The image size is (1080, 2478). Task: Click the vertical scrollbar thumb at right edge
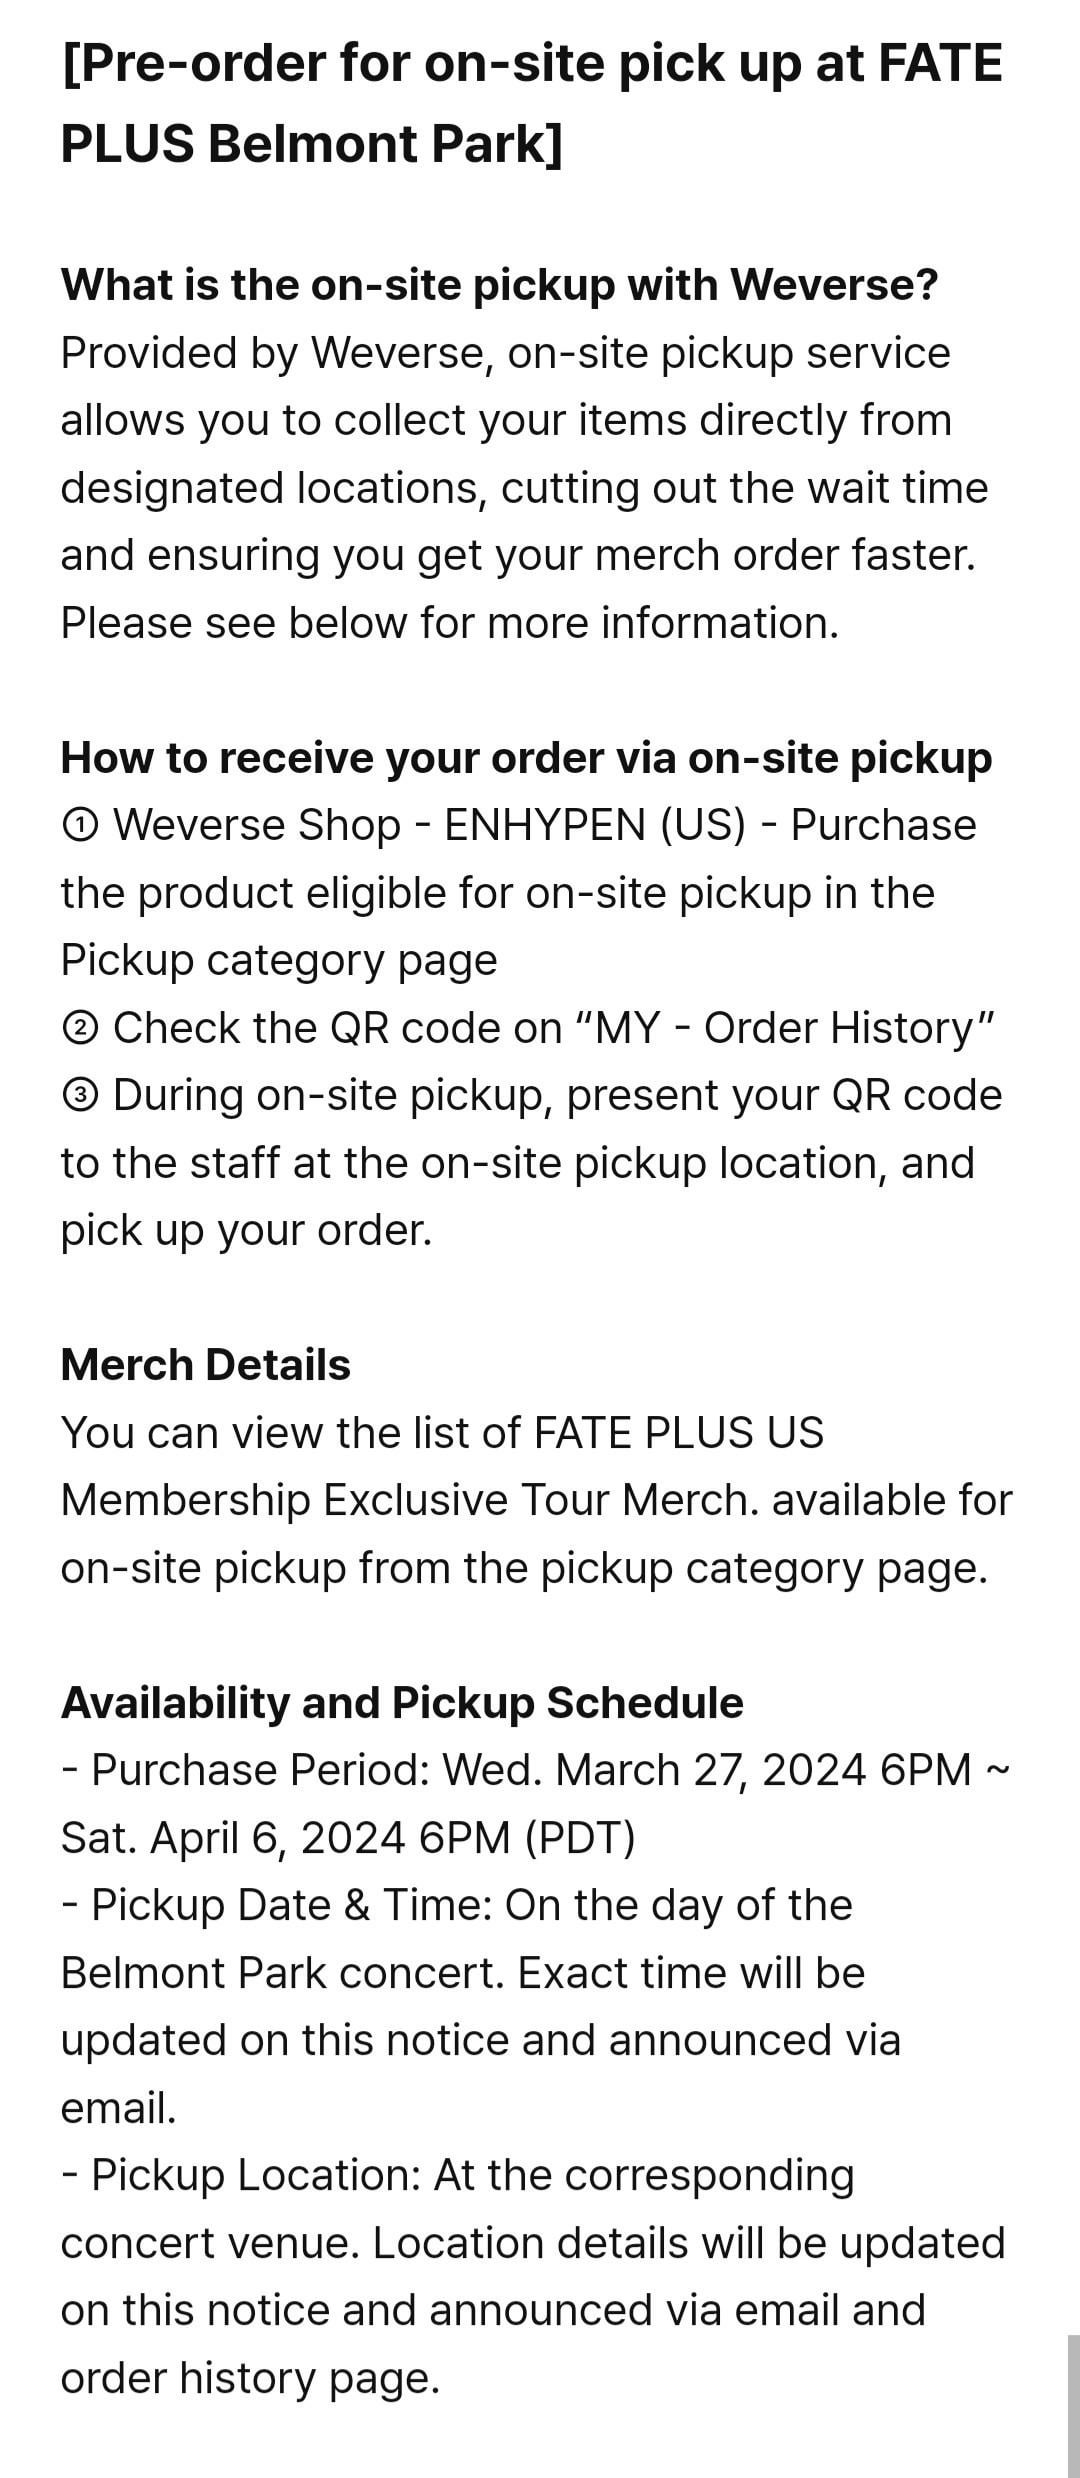point(1072,2404)
